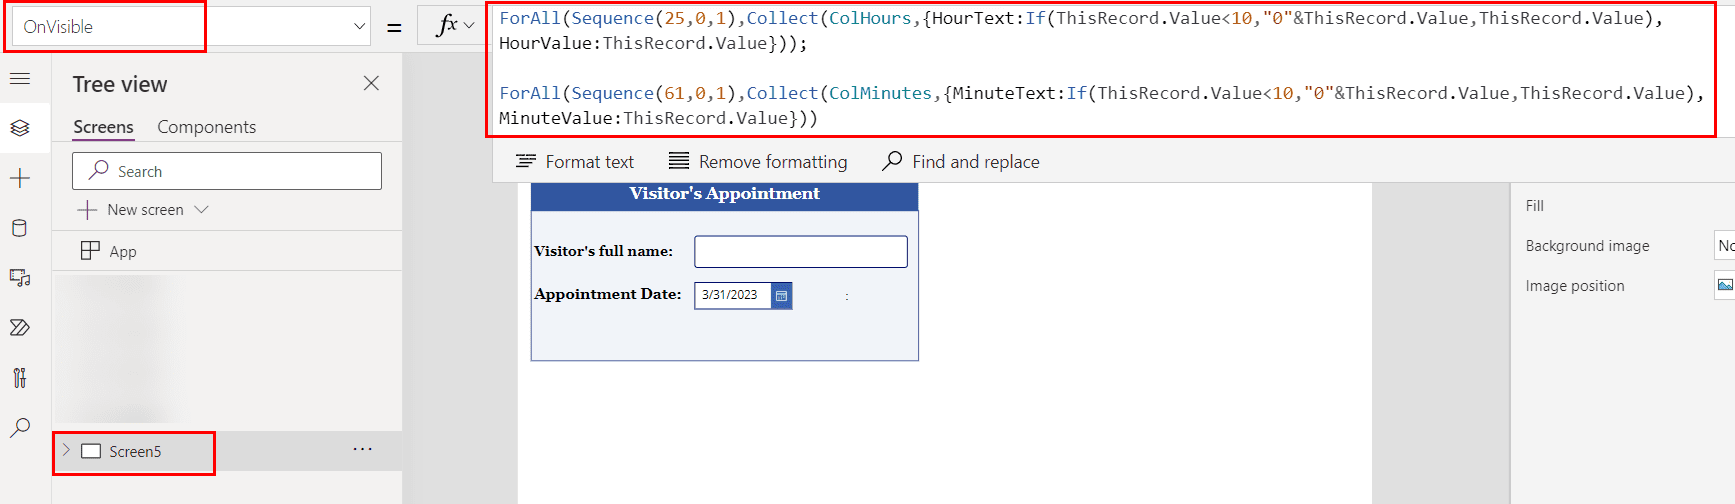
Task: Open the Tree view layers icon
Action: pos(20,128)
